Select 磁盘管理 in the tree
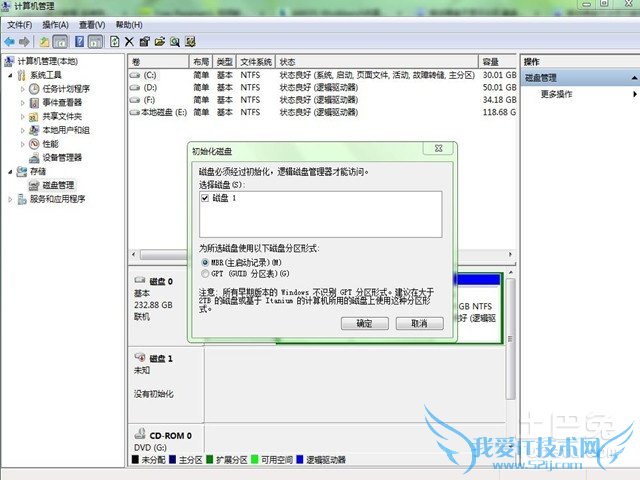640x480 pixels. pyautogui.click(x=58, y=185)
